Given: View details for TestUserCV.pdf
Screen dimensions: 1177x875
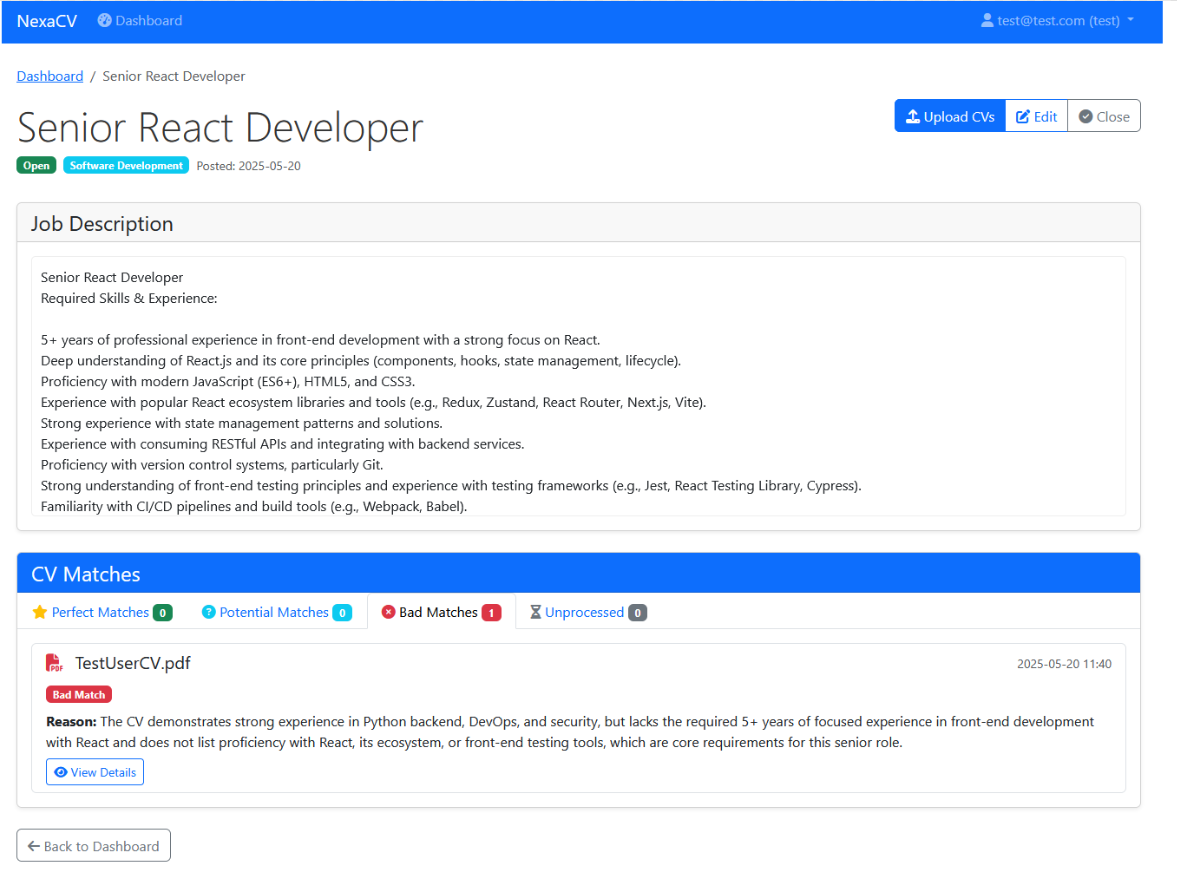Looking at the screenshot, I should pos(94,771).
